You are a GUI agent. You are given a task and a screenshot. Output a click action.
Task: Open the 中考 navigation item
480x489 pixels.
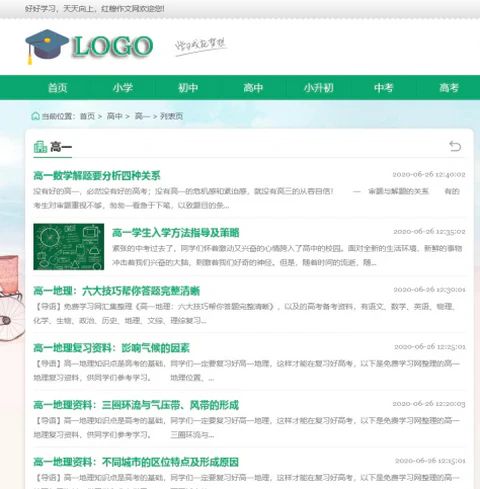click(x=384, y=88)
